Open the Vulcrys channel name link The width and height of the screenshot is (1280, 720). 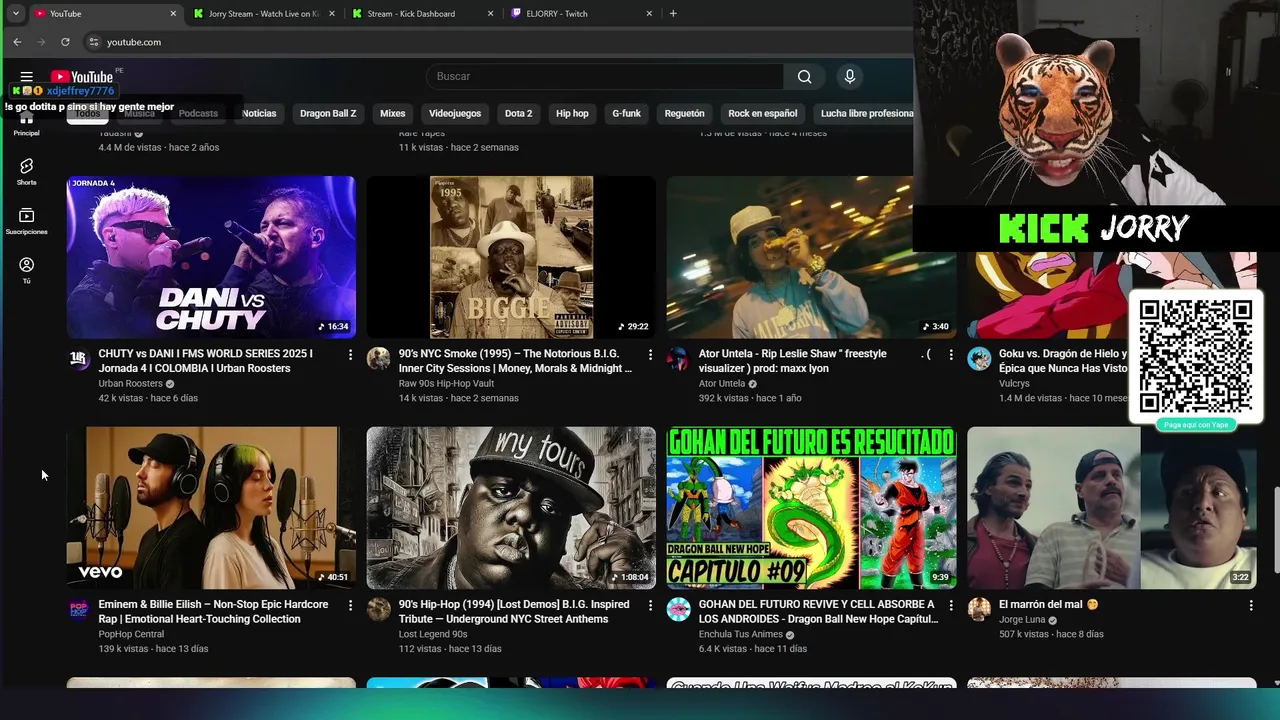pyautogui.click(x=1014, y=384)
